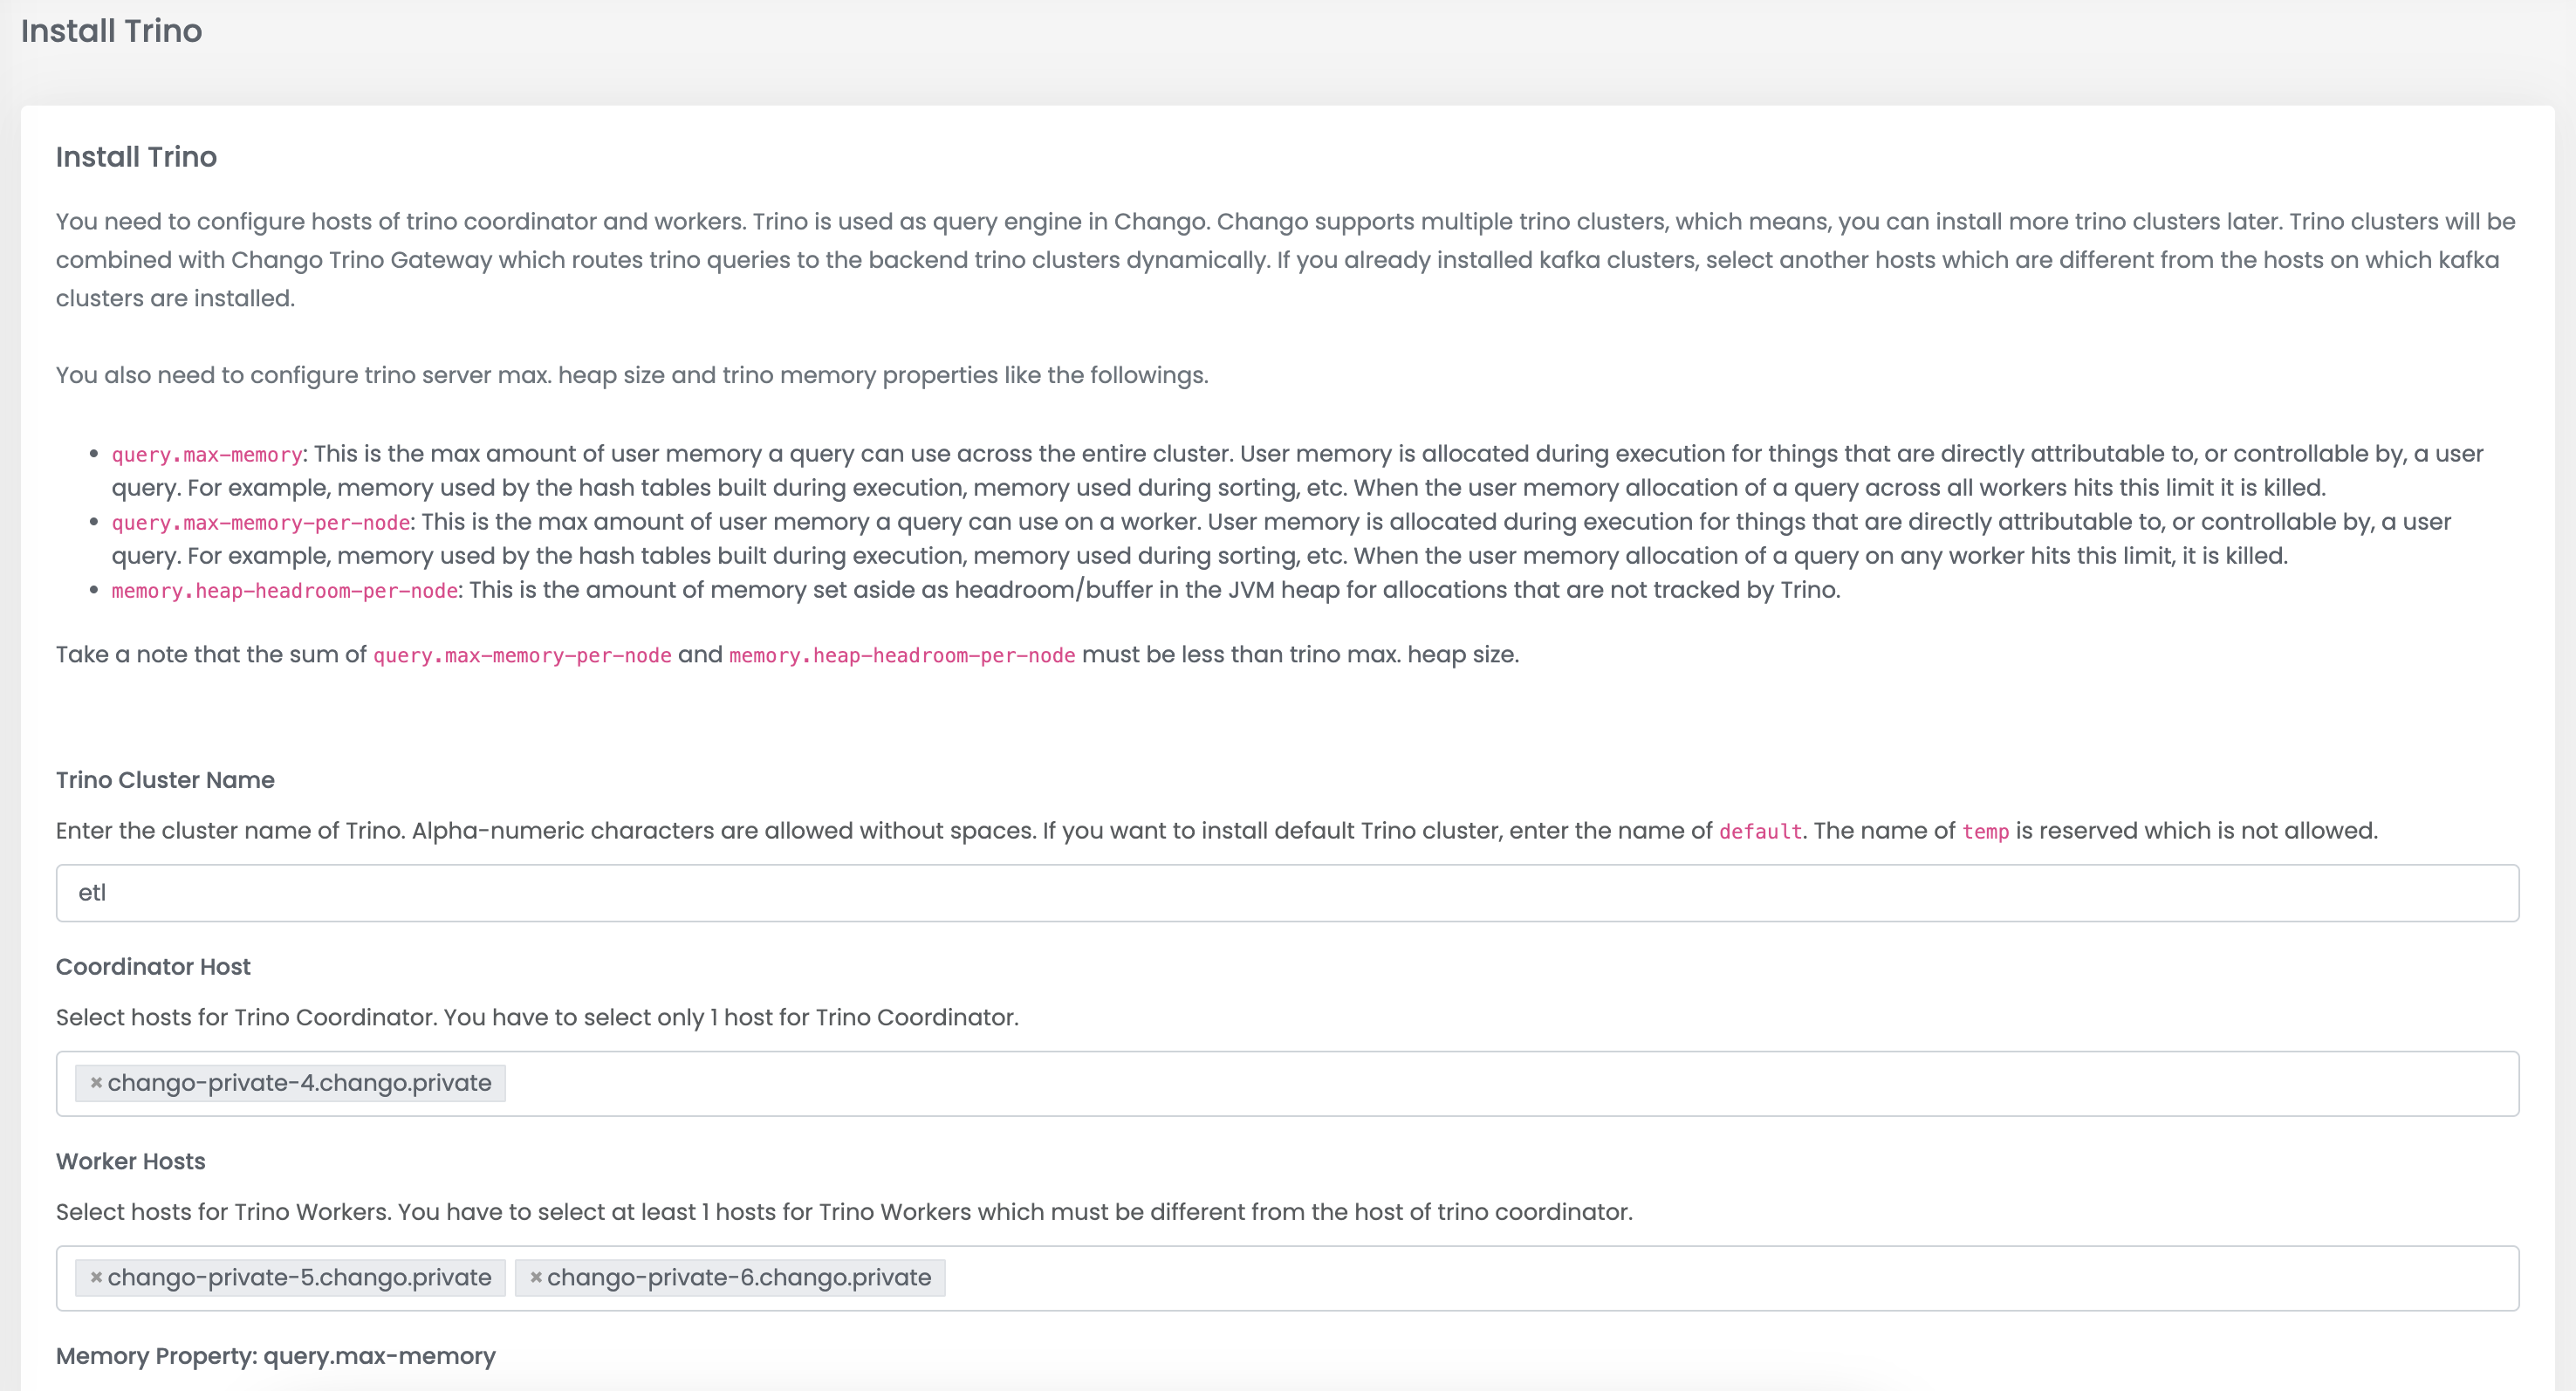
Task: Click the query.max-memory-per-node bullet code term
Action: 261,523
